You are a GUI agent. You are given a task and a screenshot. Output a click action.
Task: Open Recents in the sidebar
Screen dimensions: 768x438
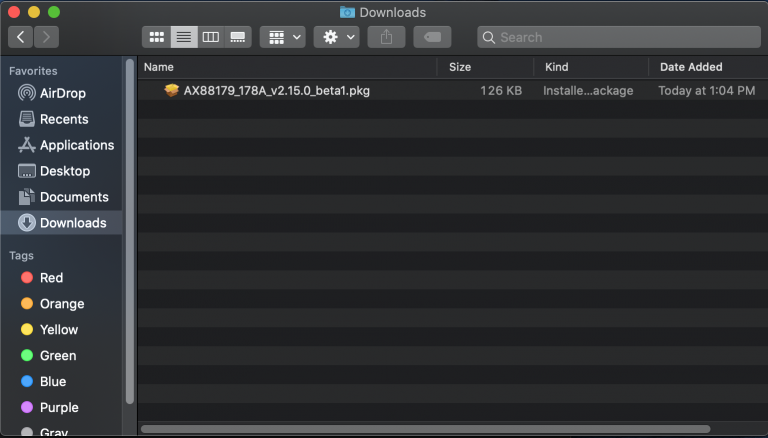61,119
